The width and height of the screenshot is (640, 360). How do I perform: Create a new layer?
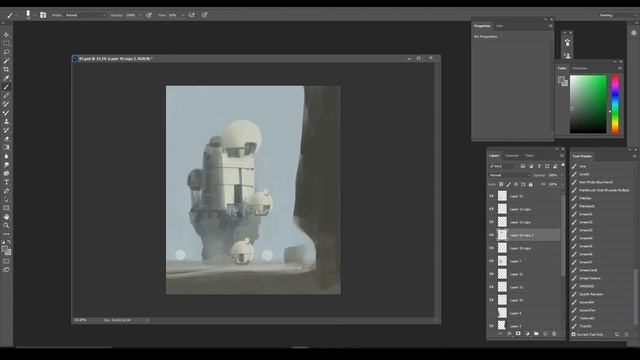pos(545,334)
